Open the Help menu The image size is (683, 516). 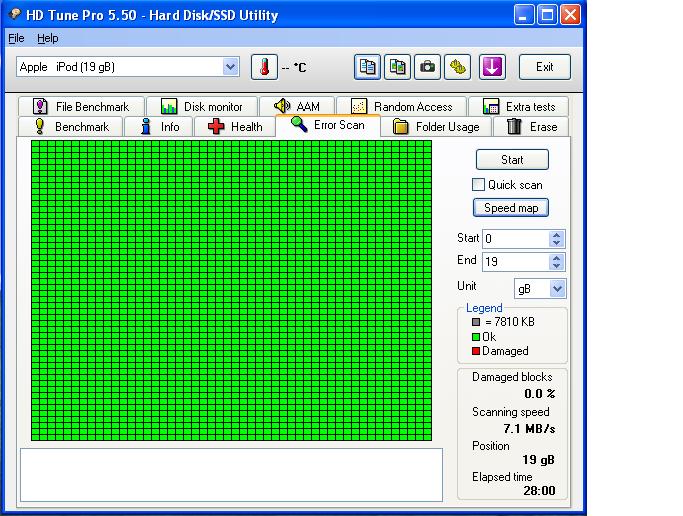(x=47, y=38)
